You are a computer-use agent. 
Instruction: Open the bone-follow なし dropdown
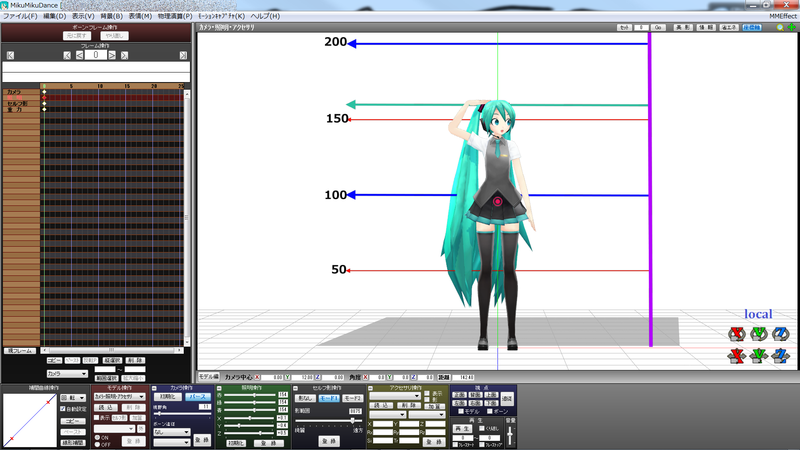click(171, 432)
